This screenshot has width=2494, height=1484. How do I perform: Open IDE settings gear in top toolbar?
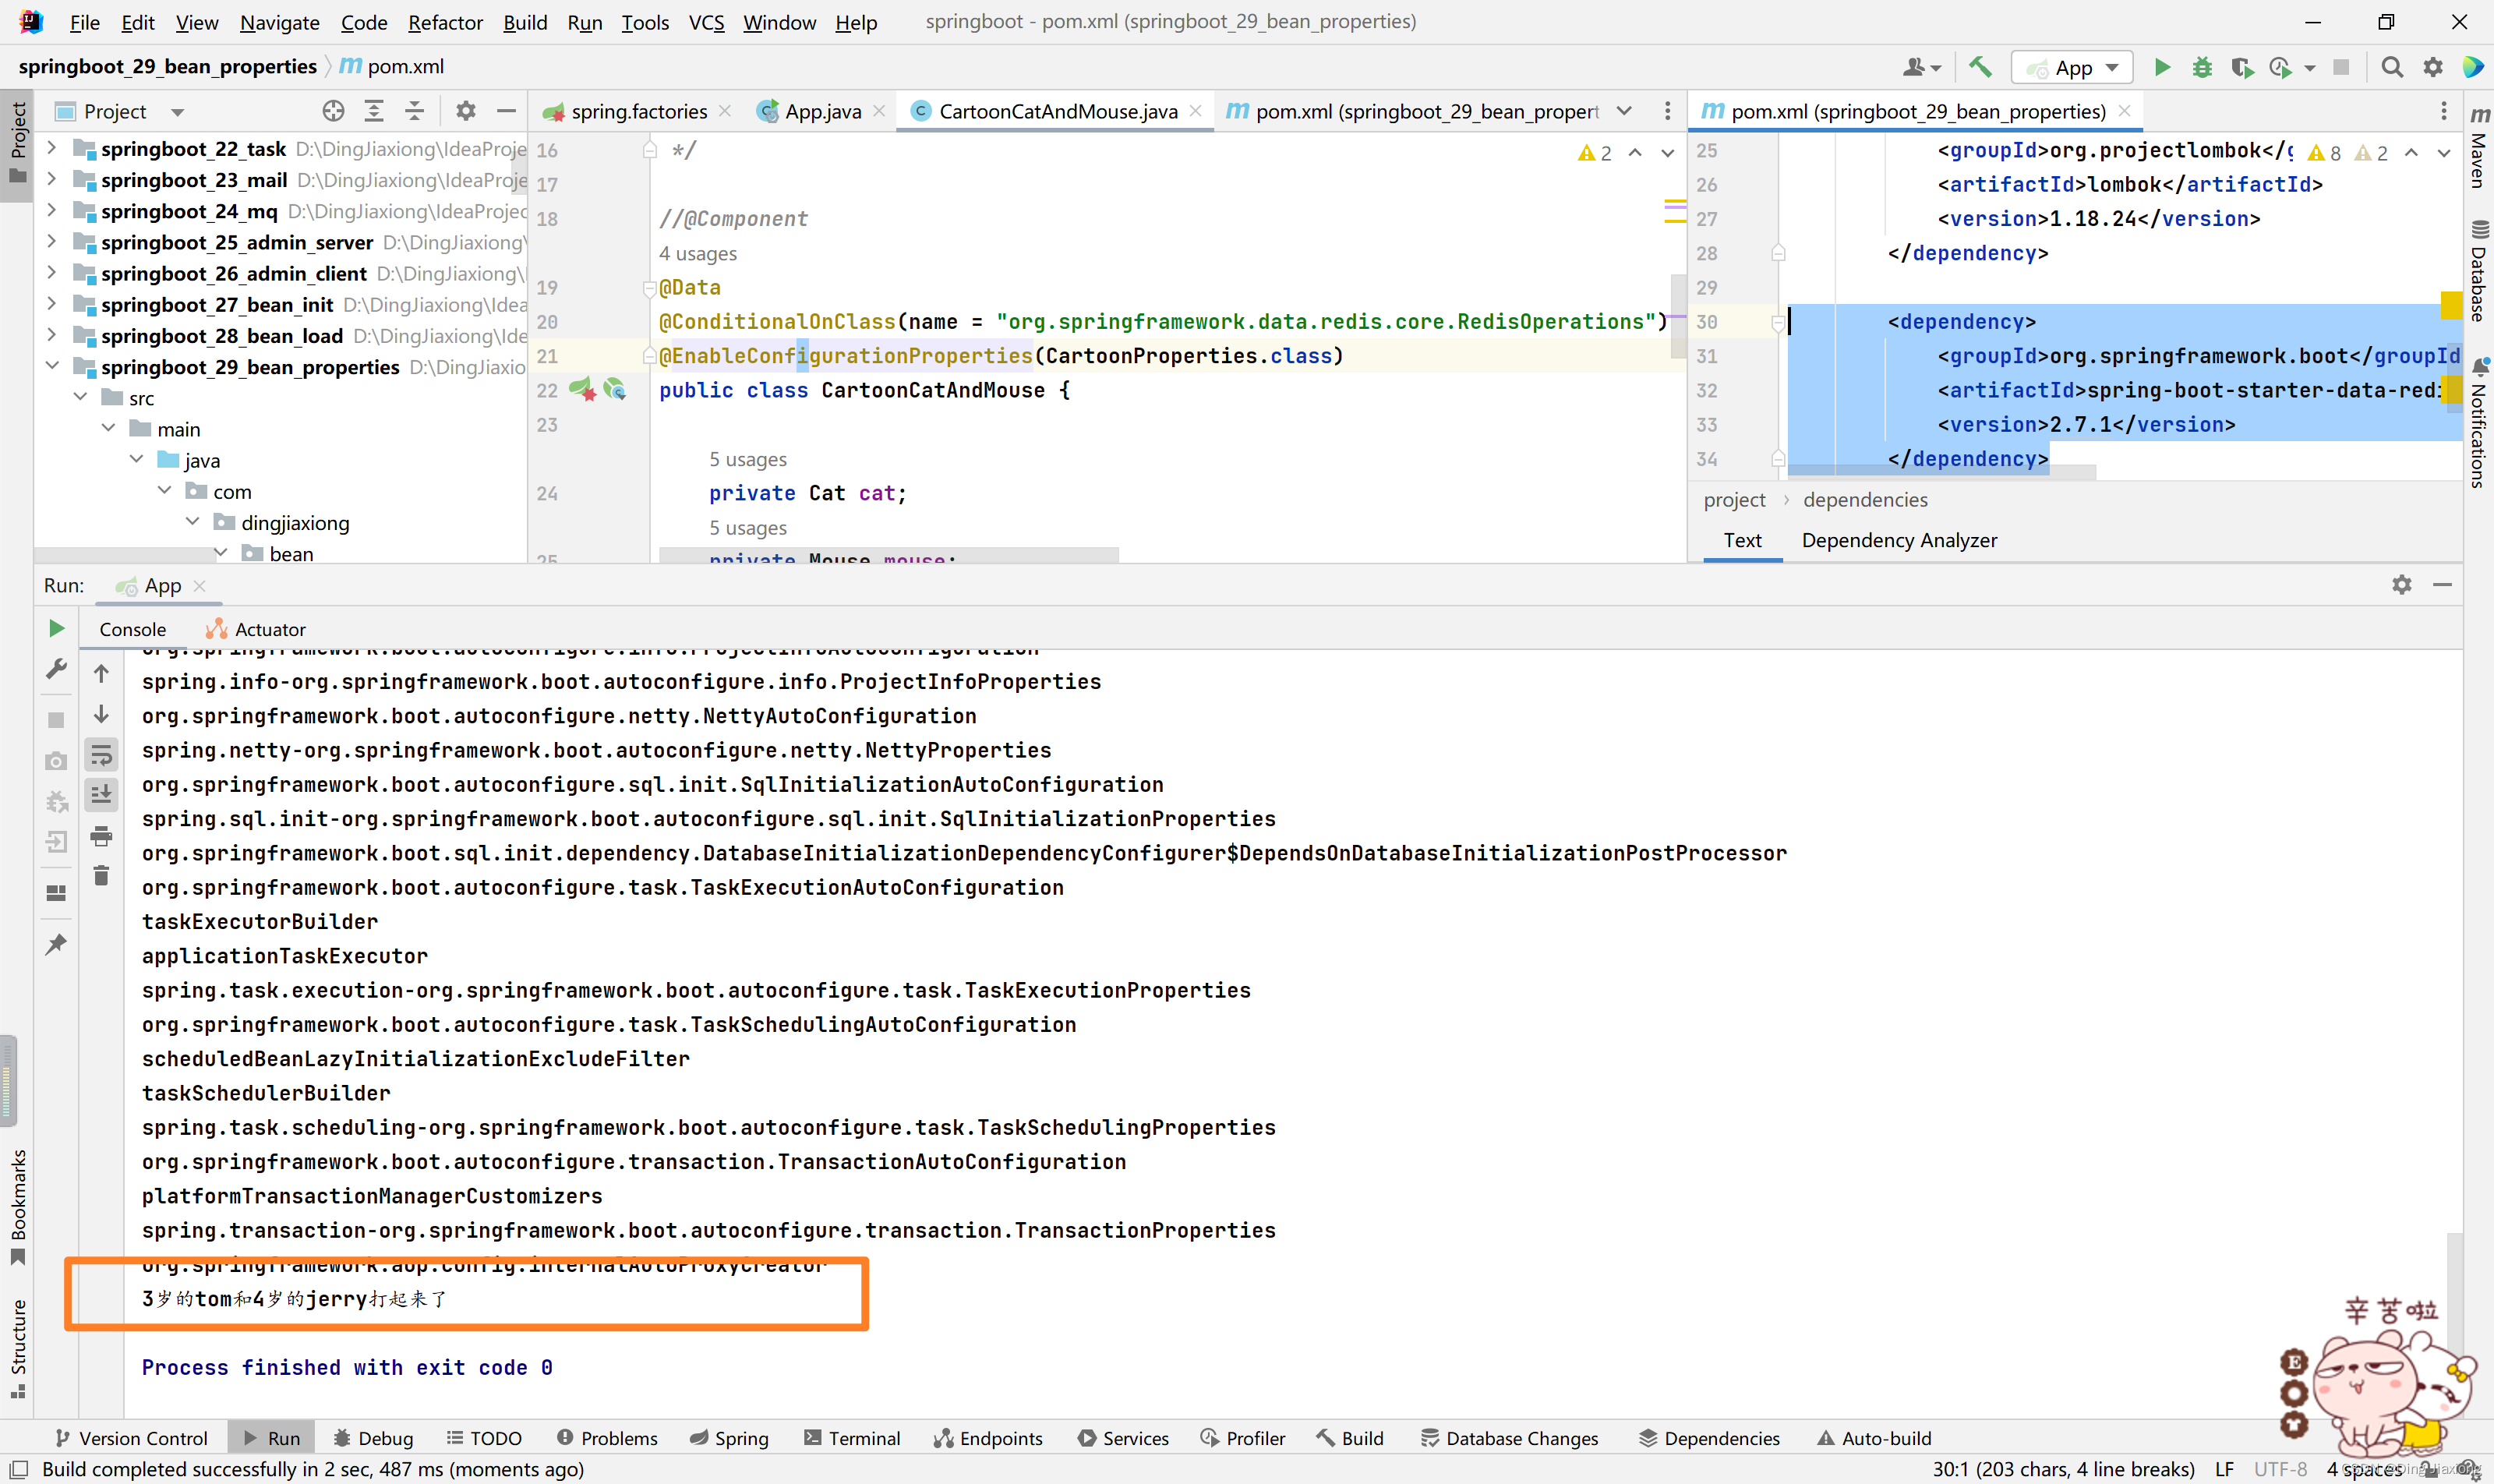click(2433, 67)
